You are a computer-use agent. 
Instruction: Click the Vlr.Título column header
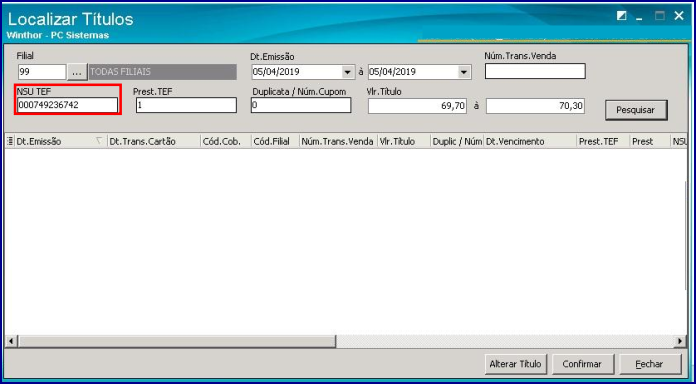coord(404,142)
